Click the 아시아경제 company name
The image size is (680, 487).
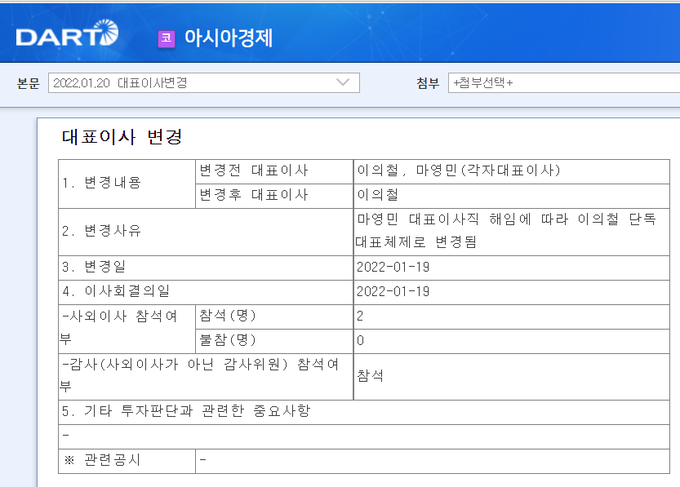228,38
